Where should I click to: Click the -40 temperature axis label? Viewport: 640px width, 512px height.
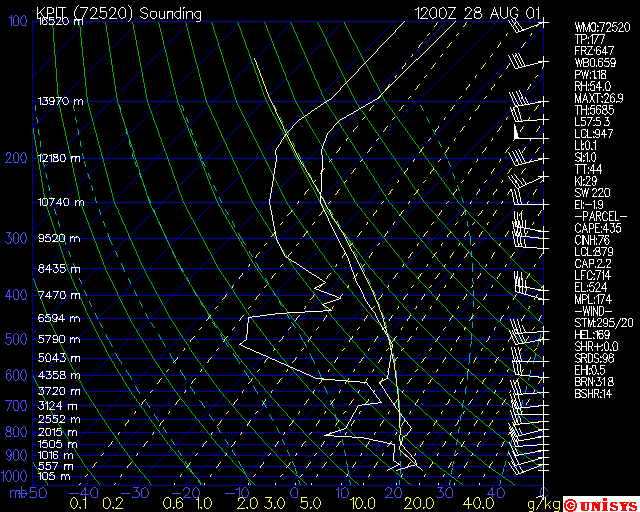click(84, 493)
